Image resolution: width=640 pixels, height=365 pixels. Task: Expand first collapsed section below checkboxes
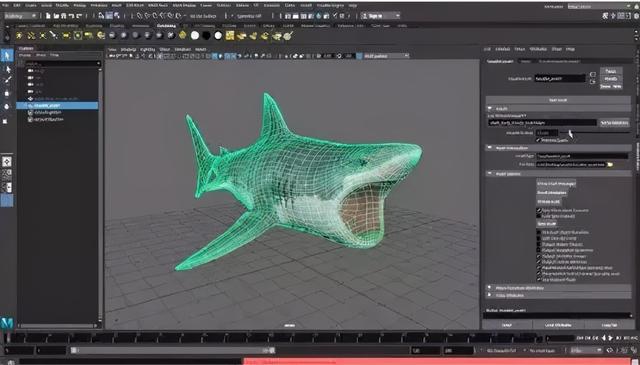tap(490, 287)
